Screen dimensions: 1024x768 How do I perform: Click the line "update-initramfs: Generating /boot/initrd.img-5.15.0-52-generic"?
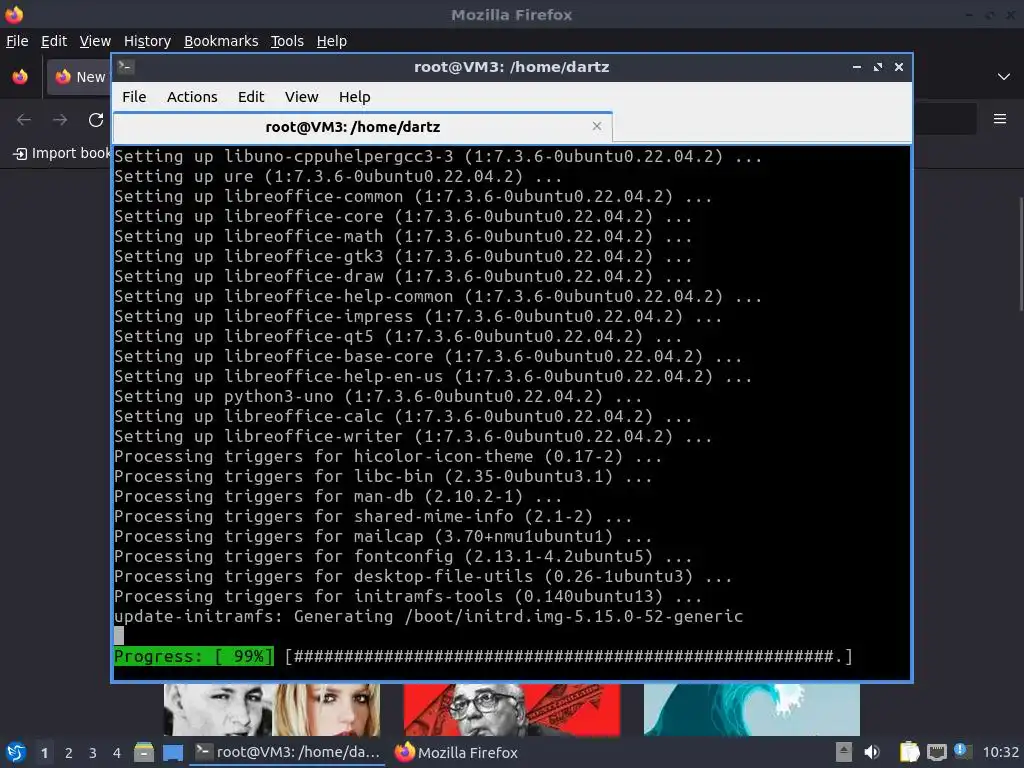428,616
